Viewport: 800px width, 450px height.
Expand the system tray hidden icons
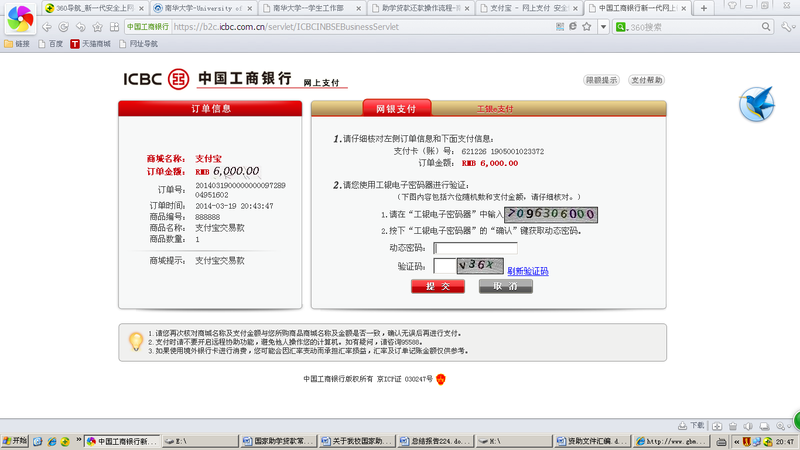(x=737, y=442)
